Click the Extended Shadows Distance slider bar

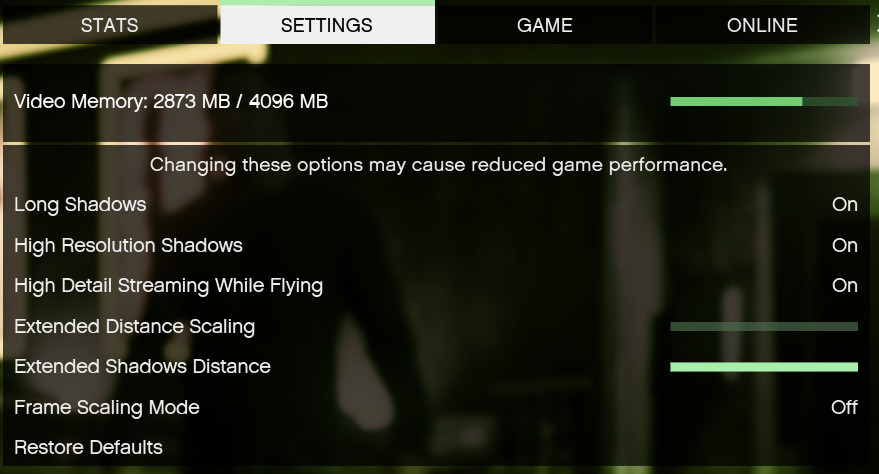click(764, 367)
